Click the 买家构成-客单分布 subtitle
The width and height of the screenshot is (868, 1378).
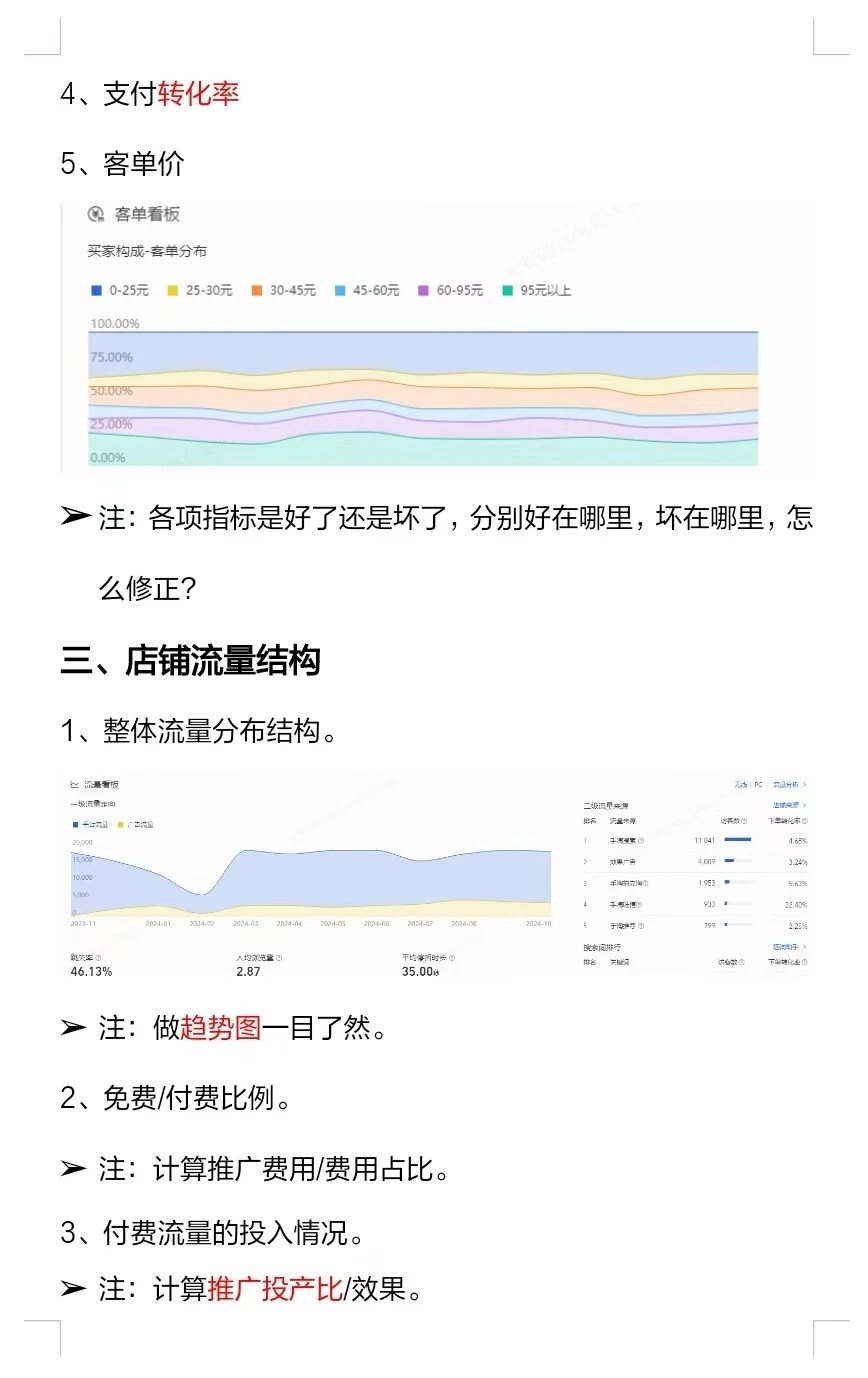(148, 251)
